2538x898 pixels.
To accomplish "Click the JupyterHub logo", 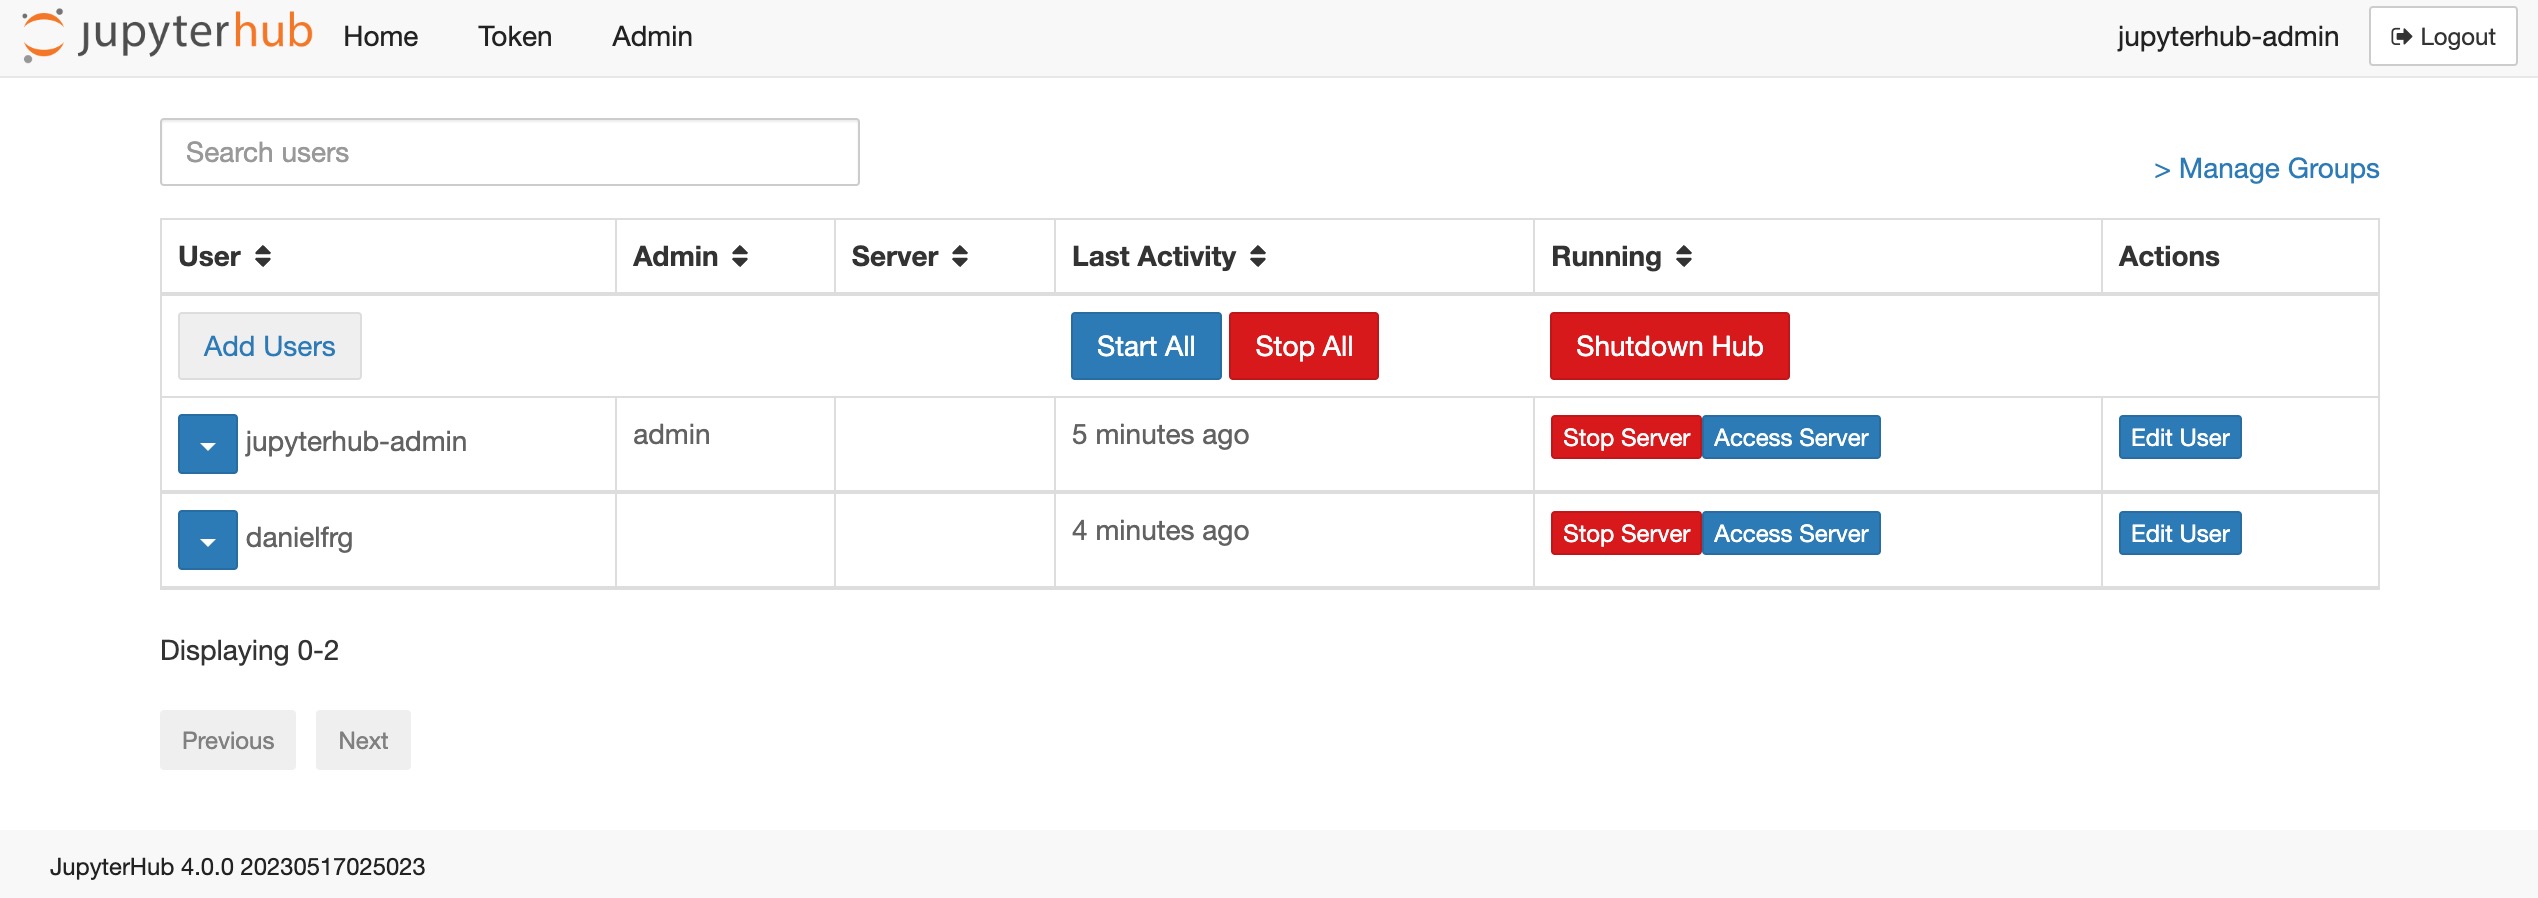I will pyautogui.click(x=167, y=35).
